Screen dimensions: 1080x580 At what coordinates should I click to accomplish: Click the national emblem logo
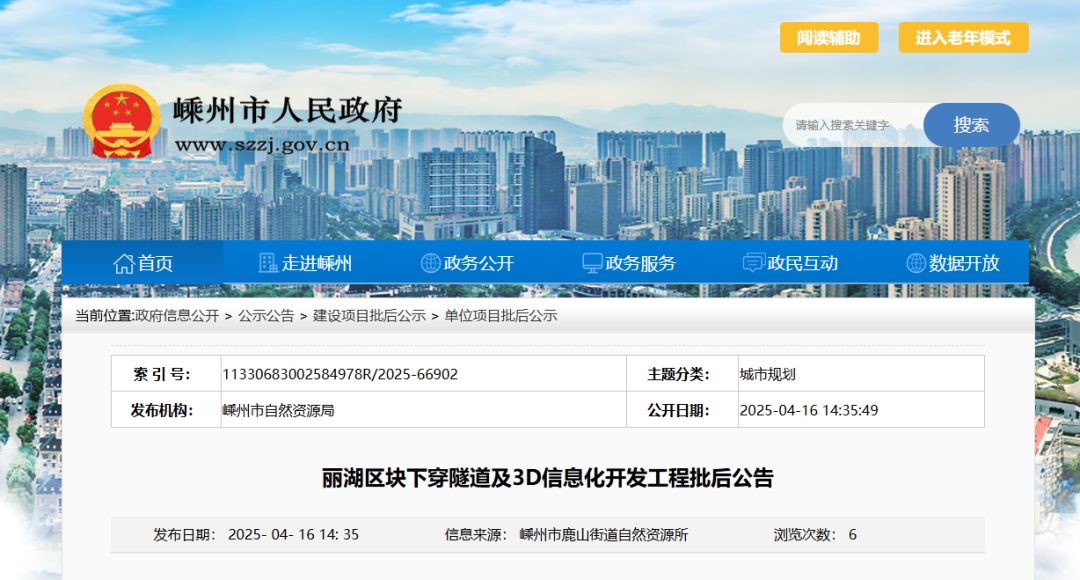point(121,121)
